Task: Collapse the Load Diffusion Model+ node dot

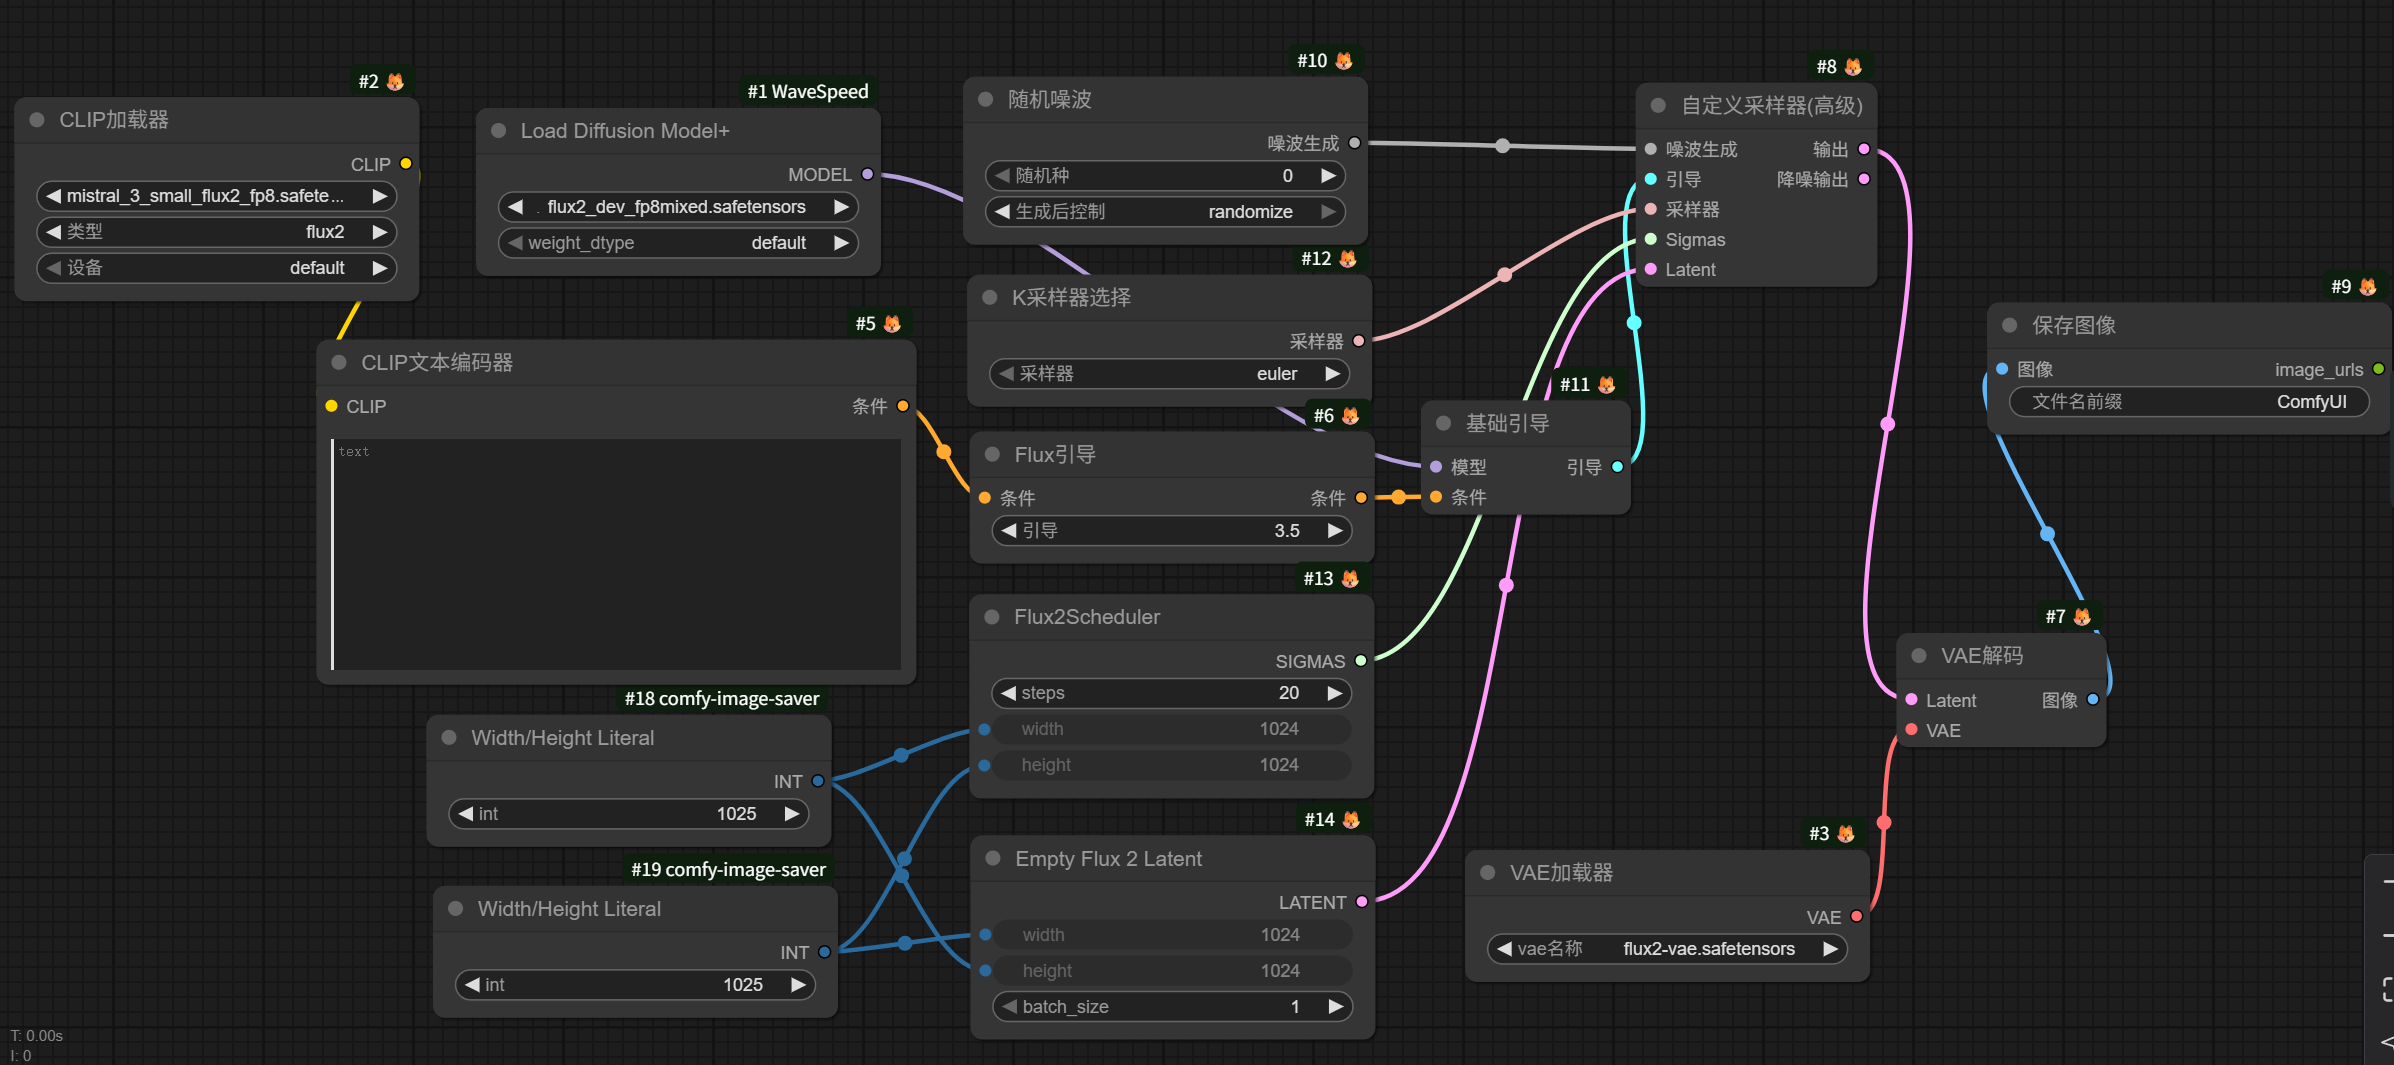Action: [498, 131]
